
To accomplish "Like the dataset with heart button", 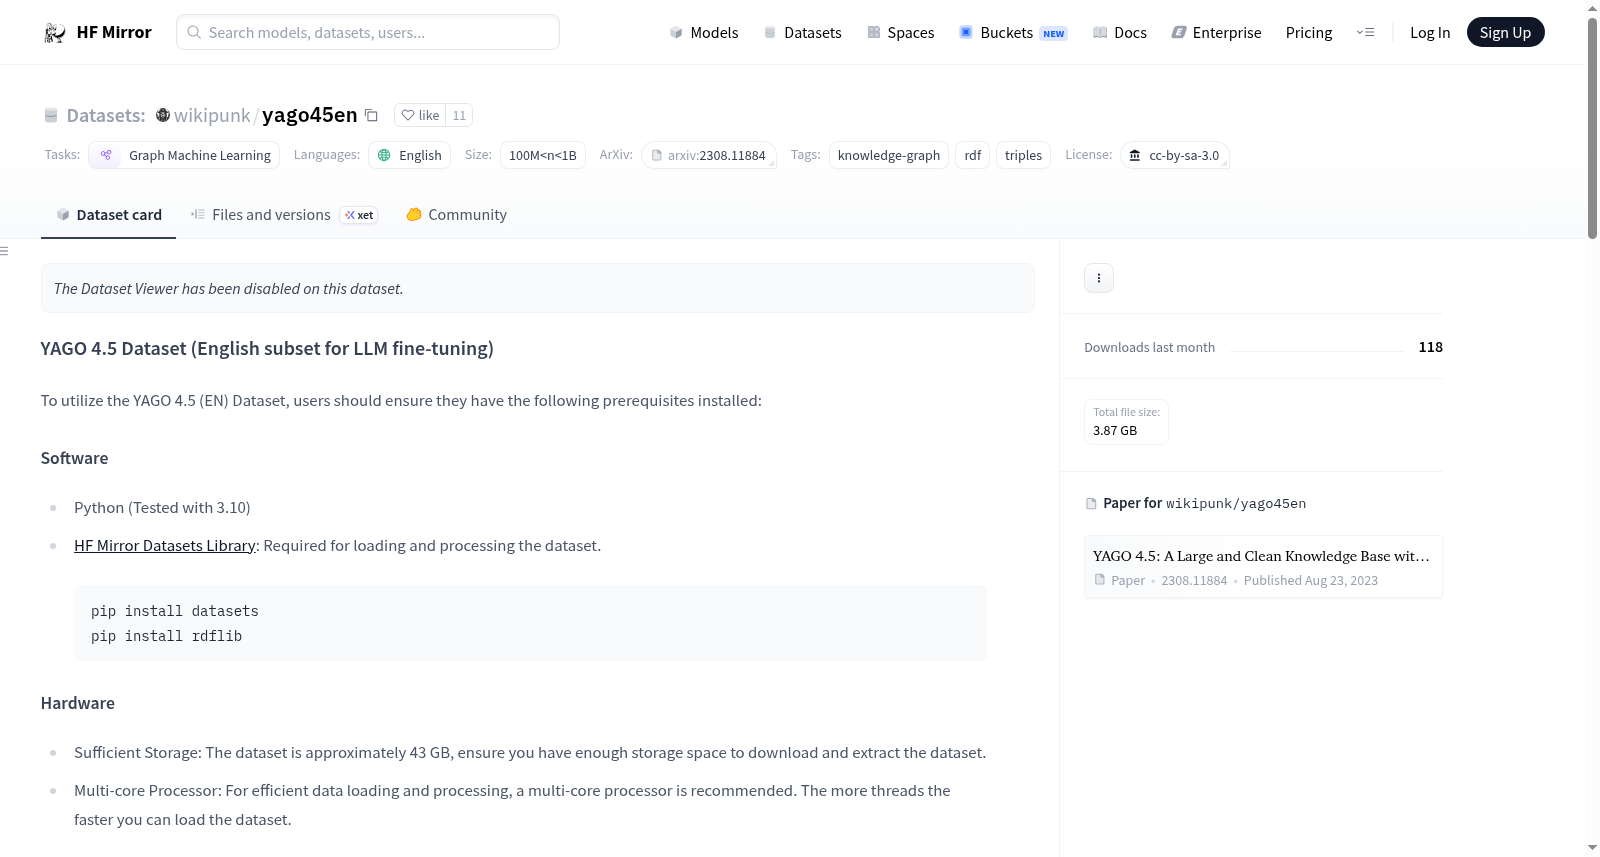I will (x=420, y=115).
